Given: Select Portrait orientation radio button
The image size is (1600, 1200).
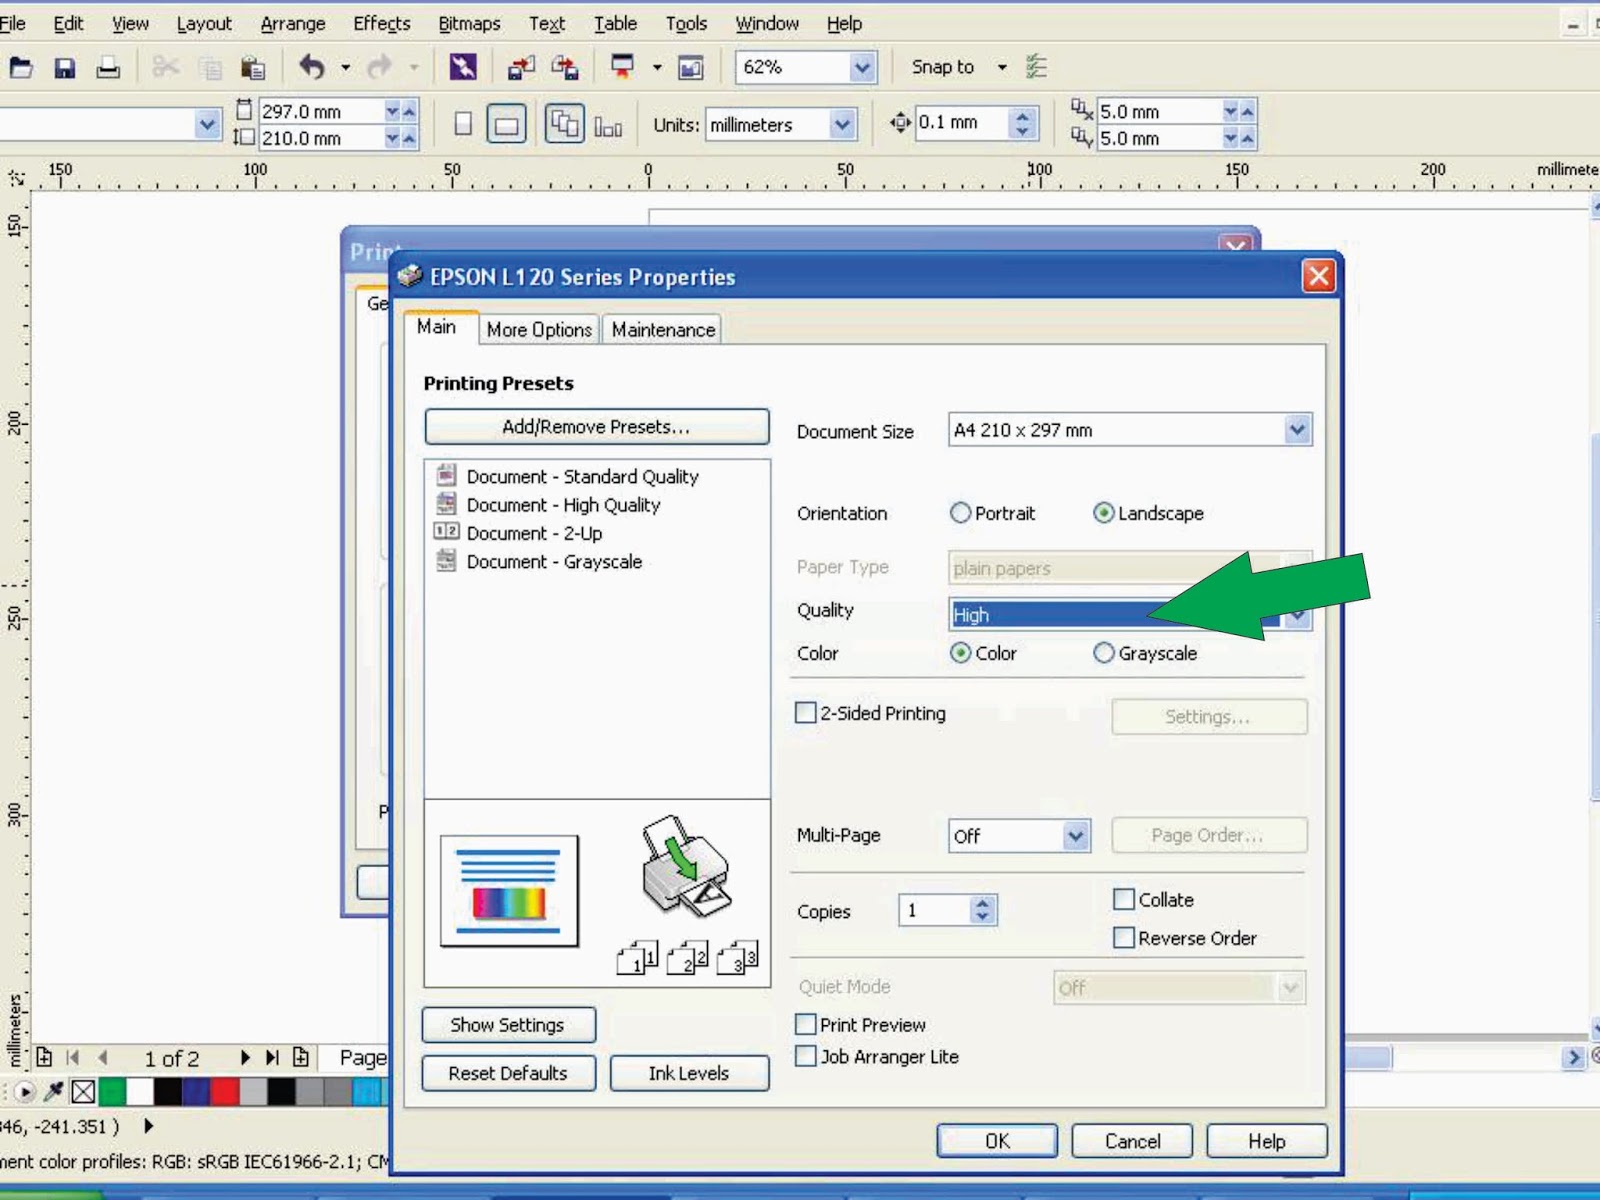Looking at the screenshot, I should (x=960, y=513).
